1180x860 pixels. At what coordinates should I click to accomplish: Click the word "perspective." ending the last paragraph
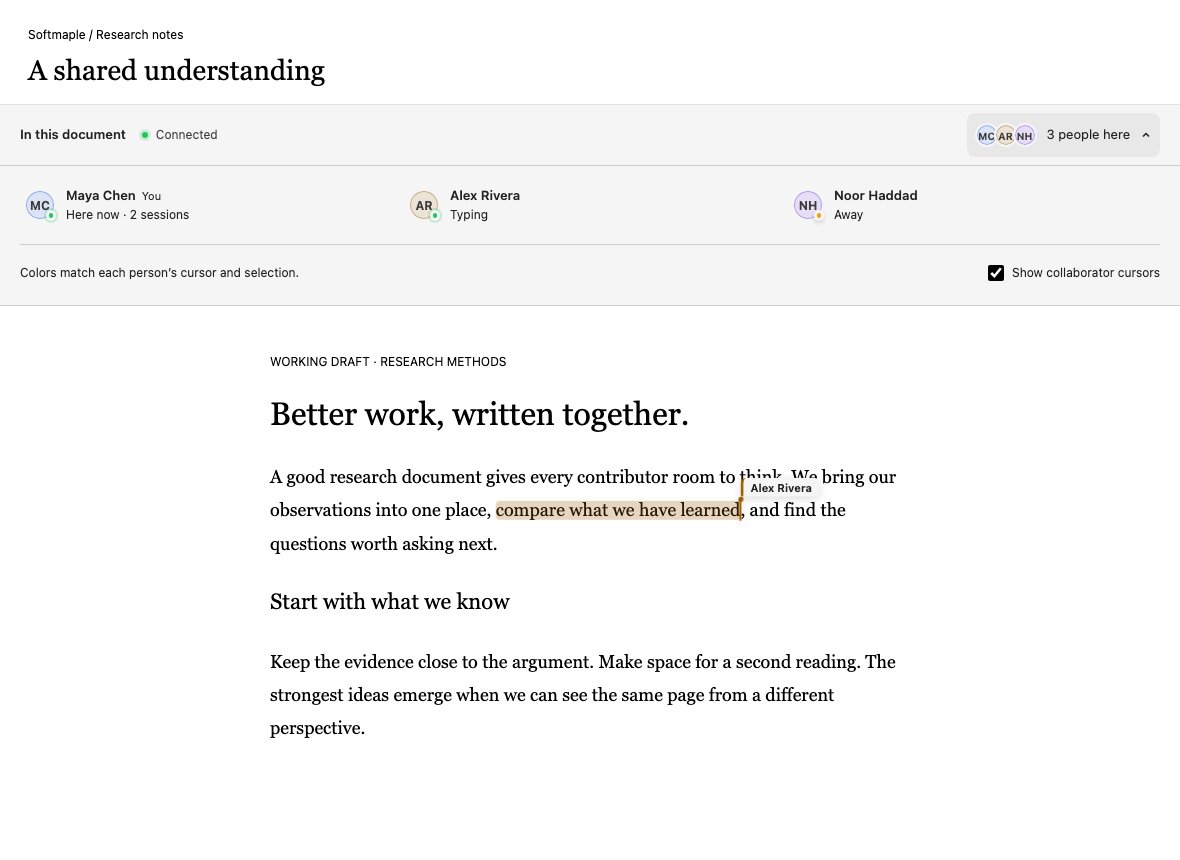pos(318,728)
